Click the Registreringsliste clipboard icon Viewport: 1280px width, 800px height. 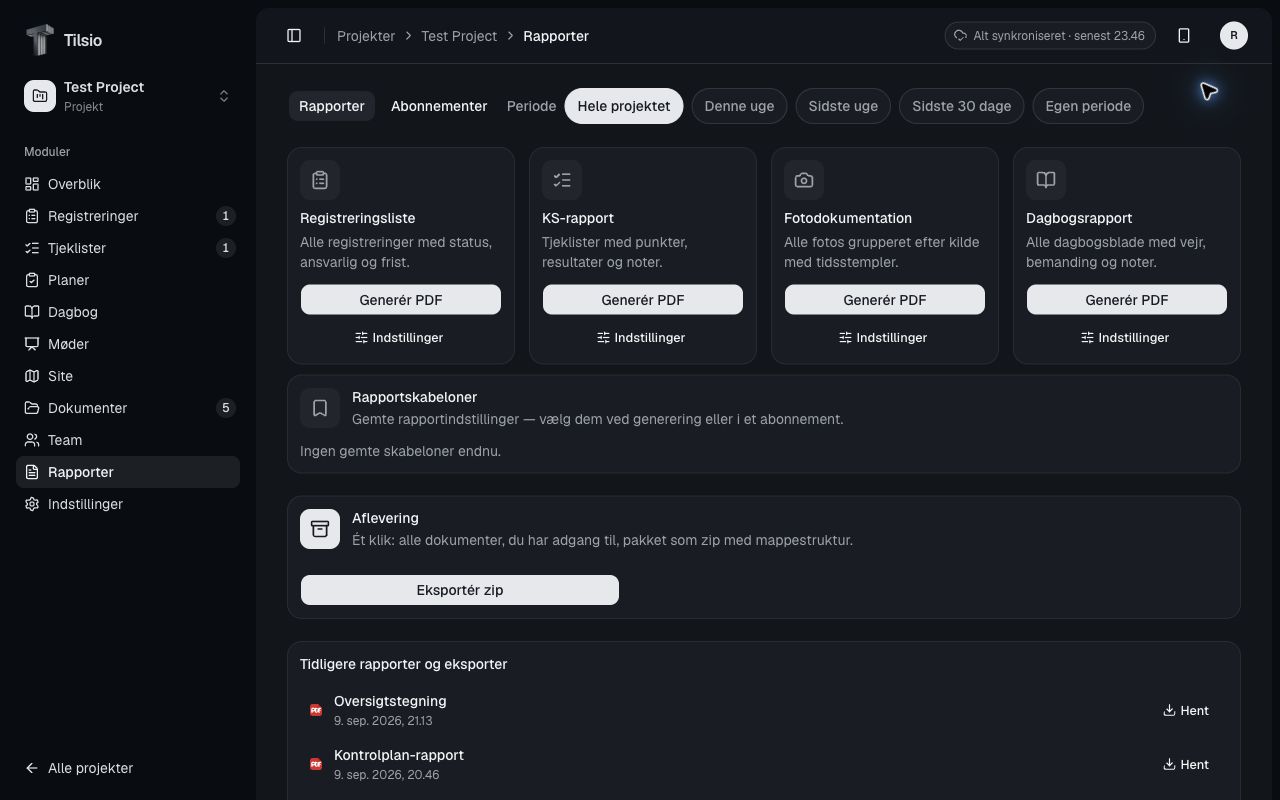click(320, 180)
